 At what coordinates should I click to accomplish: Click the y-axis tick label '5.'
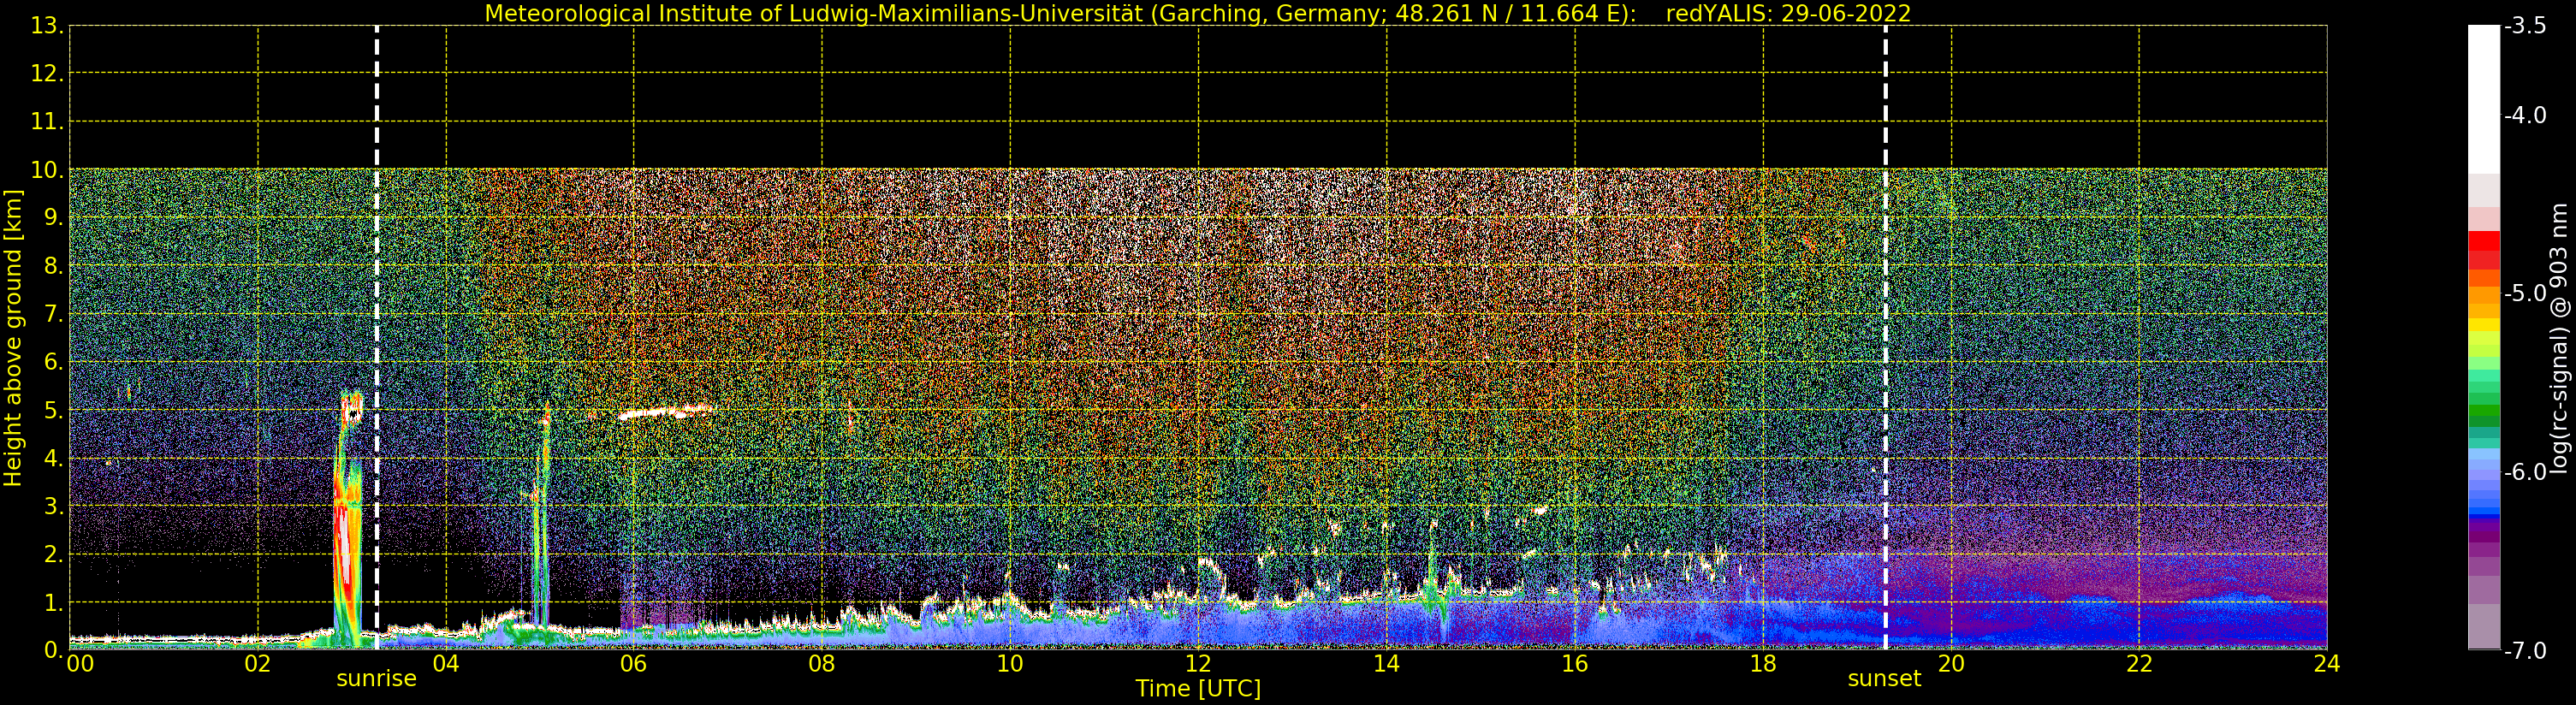pos(53,411)
